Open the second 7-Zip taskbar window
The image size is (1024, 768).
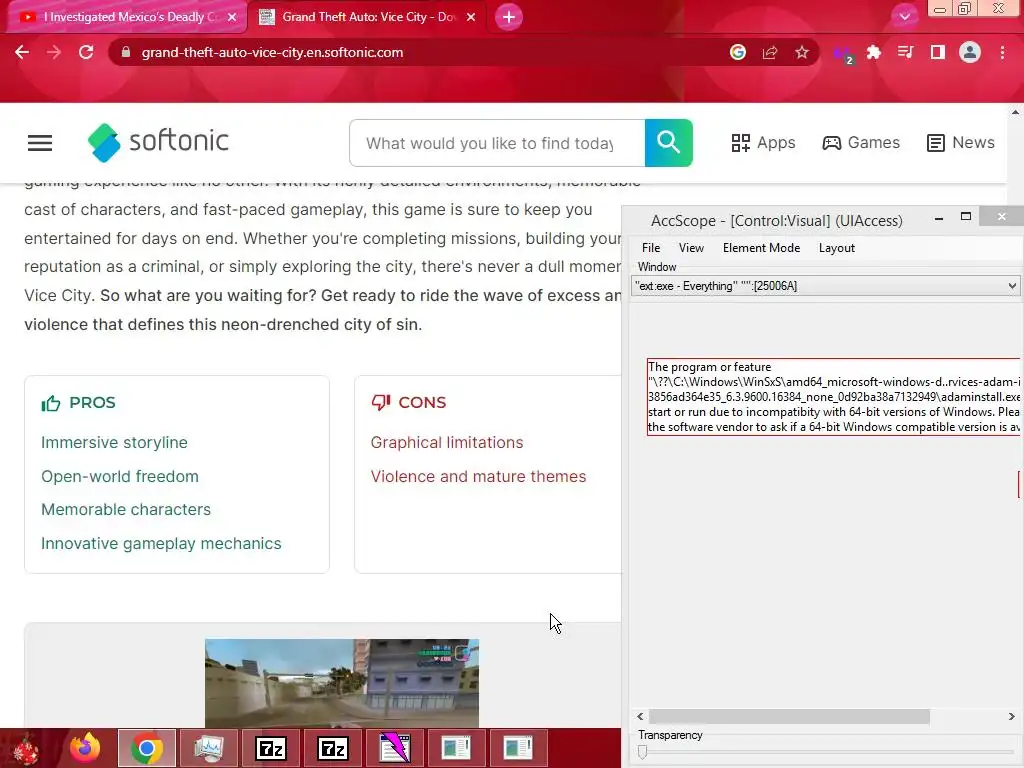[x=333, y=748]
